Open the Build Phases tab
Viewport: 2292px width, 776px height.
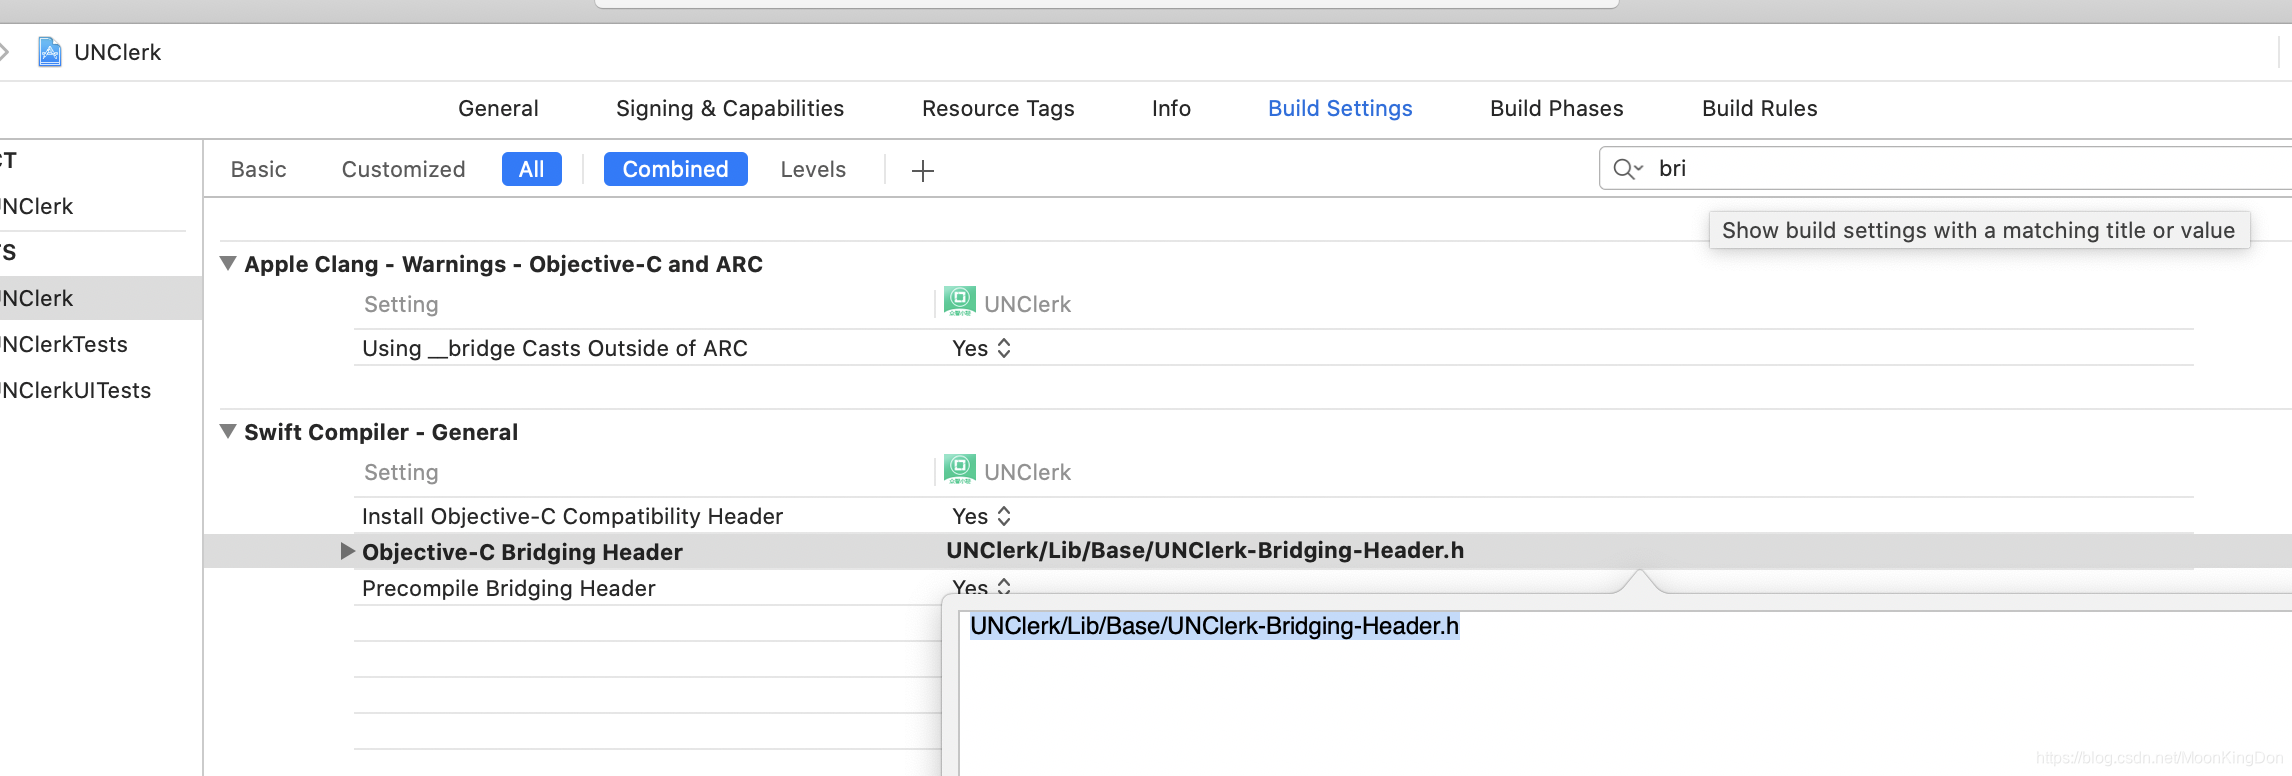(x=1557, y=108)
